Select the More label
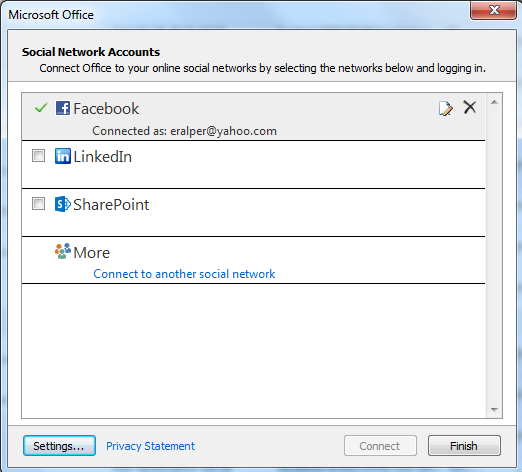Viewport: 522px width, 472px height. click(92, 253)
